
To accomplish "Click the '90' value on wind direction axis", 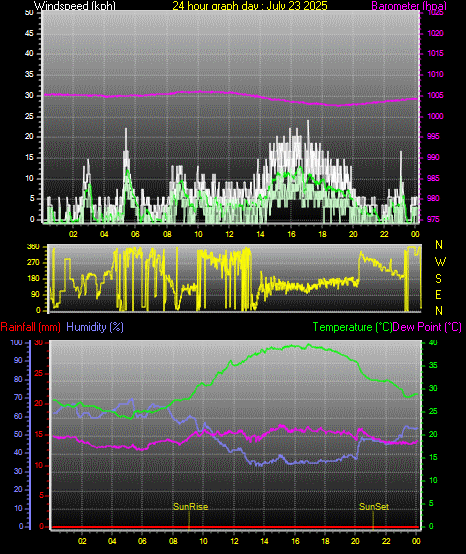I will 36,295.
